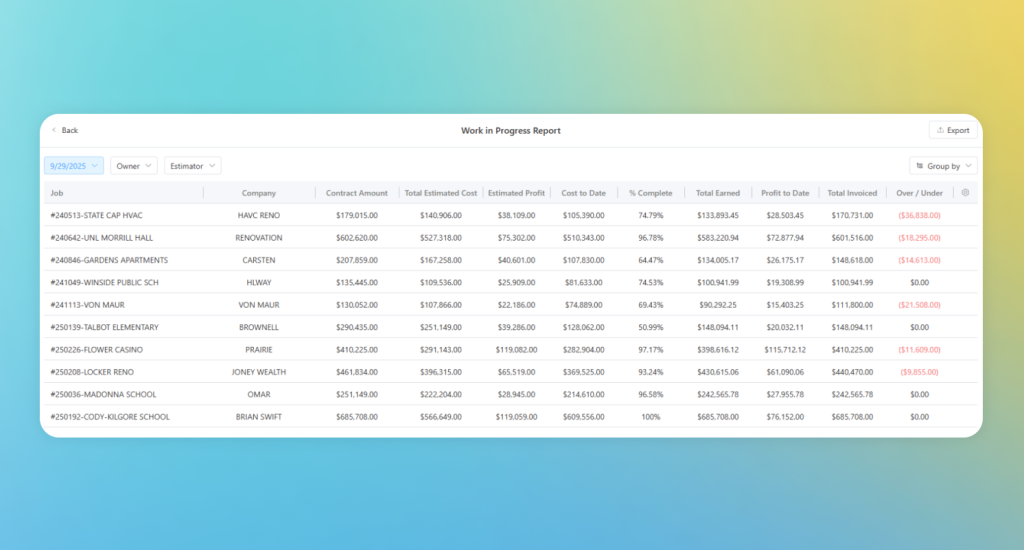Click profit to date $27,955.78

785,395
